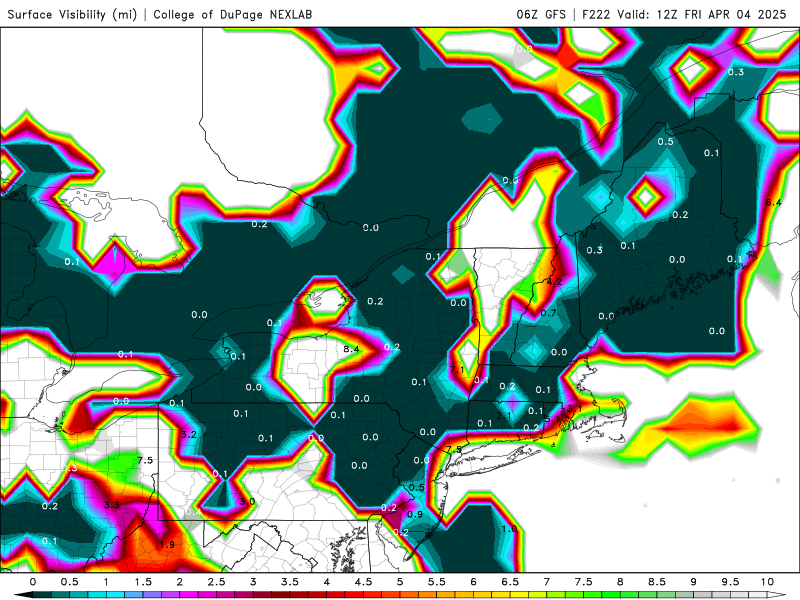
Task: Click the "06Z GFS" model run label
Action: (541, 14)
